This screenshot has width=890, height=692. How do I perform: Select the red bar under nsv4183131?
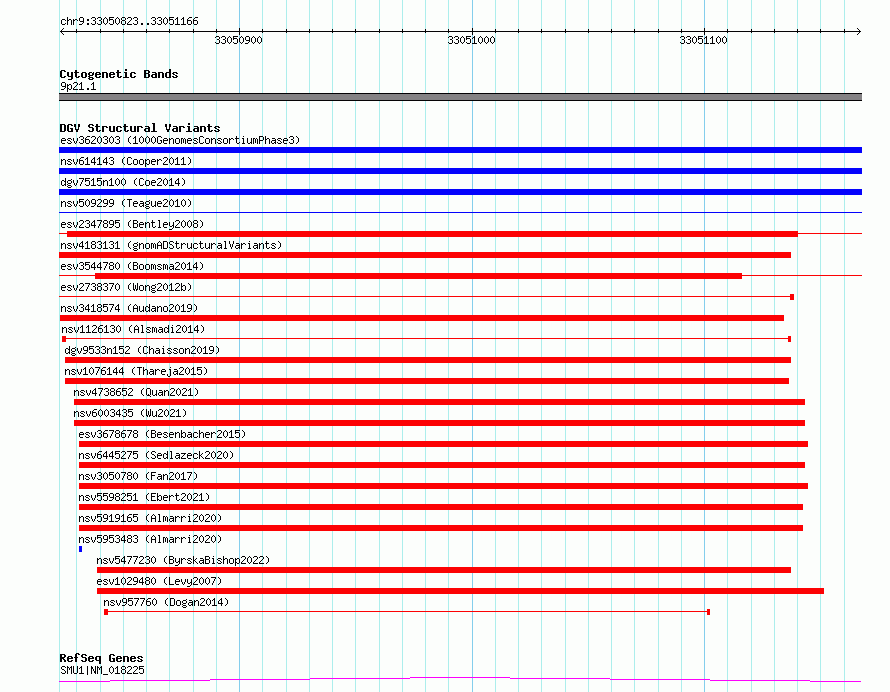(425, 255)
